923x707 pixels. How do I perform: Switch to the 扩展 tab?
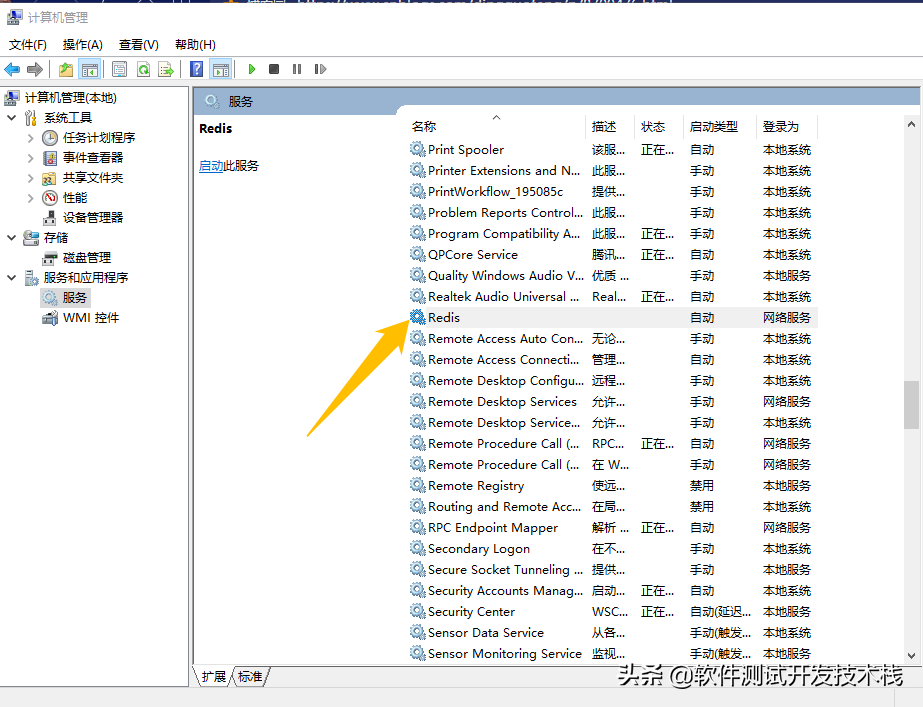point(213,676)
